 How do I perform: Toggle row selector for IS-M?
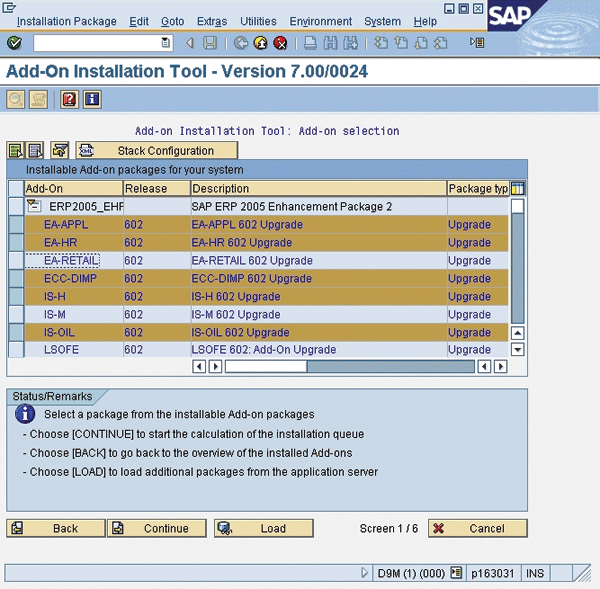pyautogui.click(x=16, y=314)
